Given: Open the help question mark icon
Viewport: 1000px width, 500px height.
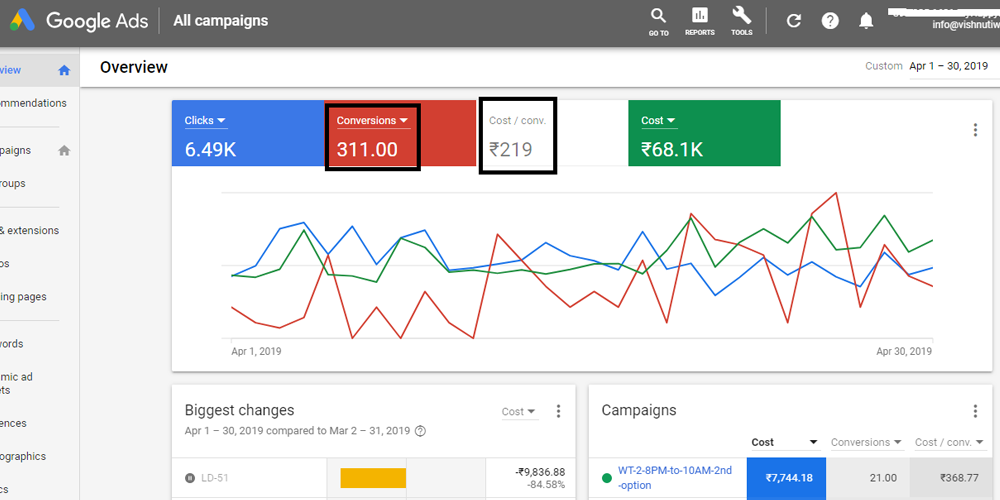Looking at the screenshot, I should coord(830,21).
